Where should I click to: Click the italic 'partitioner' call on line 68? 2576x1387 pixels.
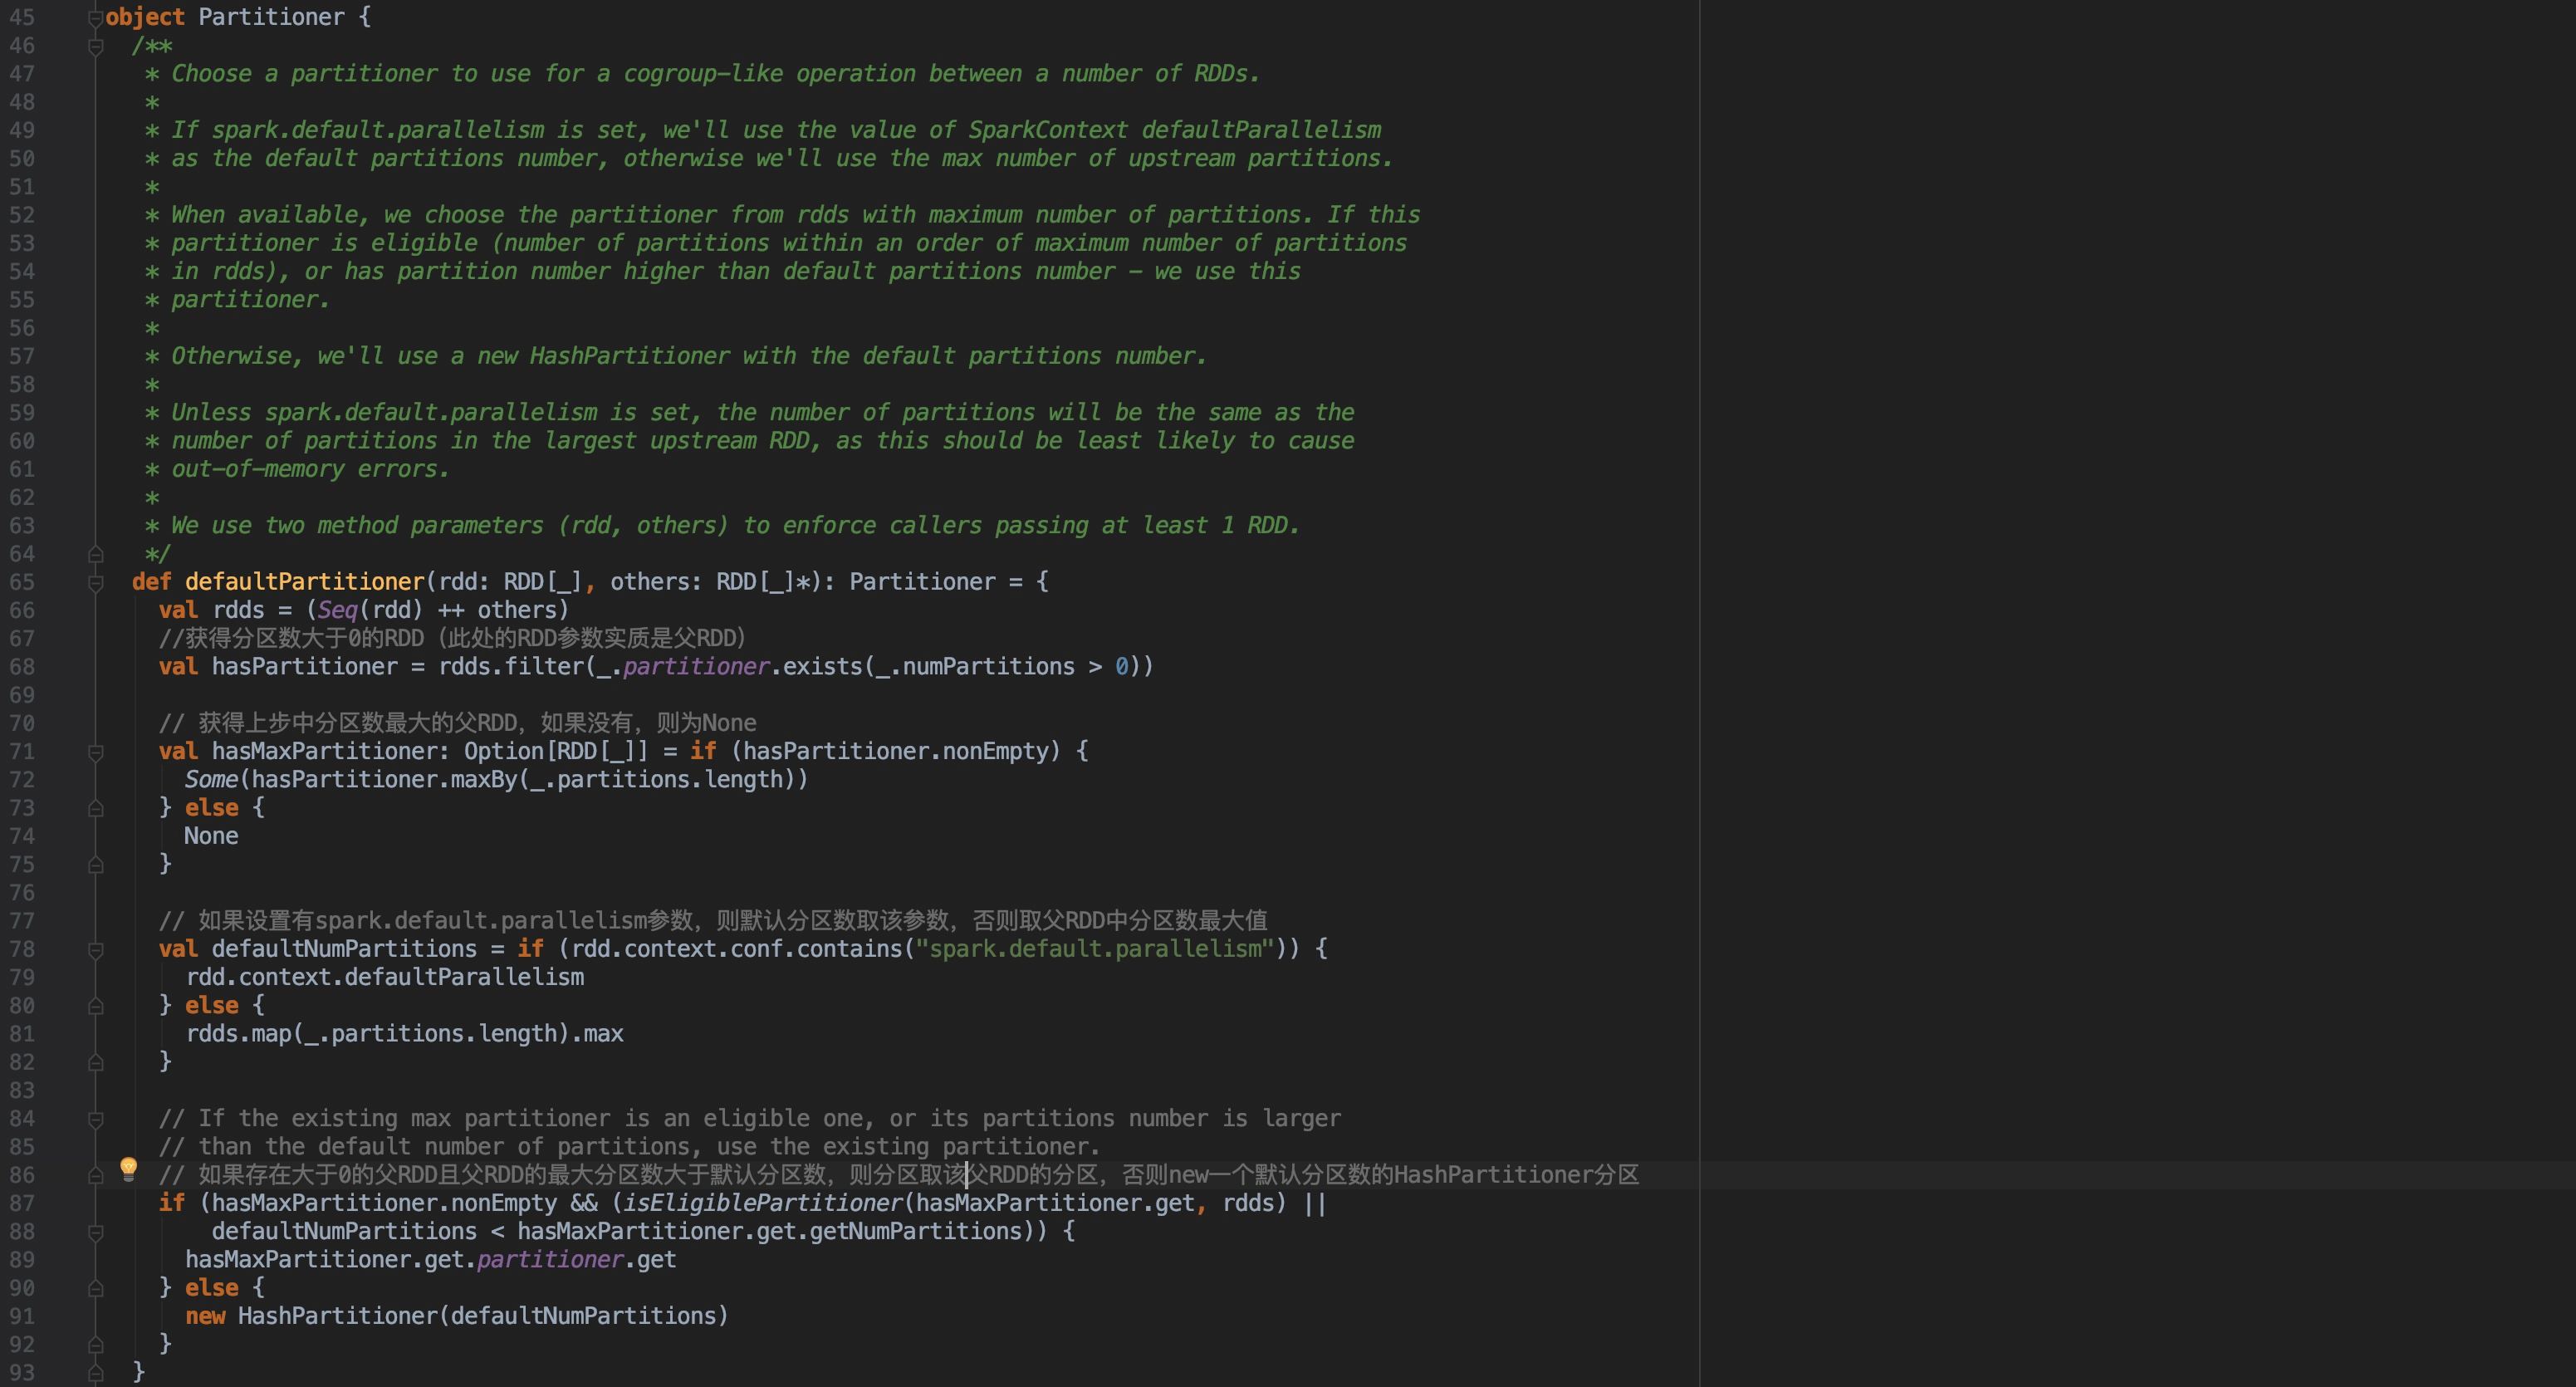coord(696,667)
